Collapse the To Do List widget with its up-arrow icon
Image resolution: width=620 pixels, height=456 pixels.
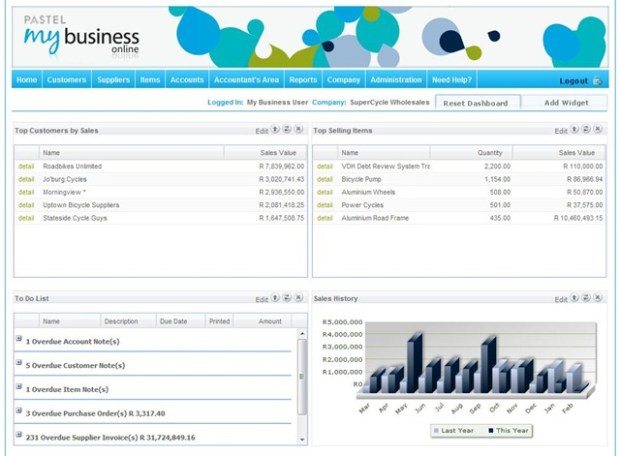275,298
